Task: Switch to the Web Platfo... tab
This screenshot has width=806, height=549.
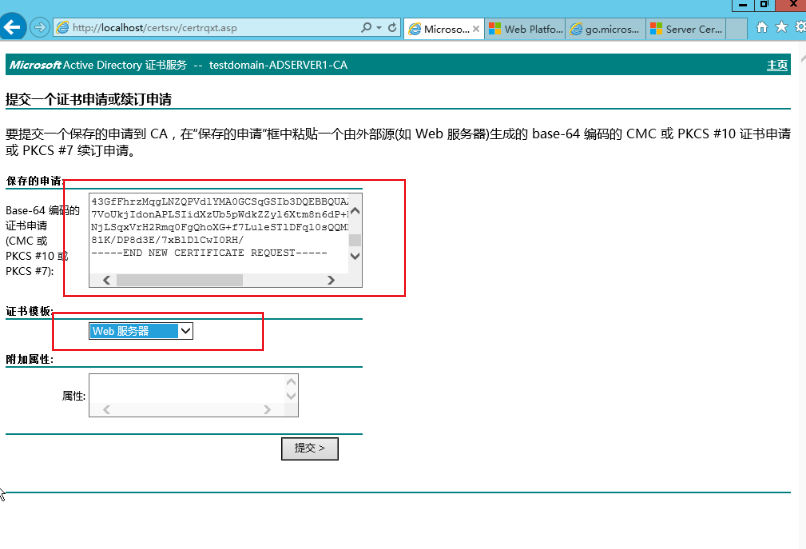Action: pos(525,29)
